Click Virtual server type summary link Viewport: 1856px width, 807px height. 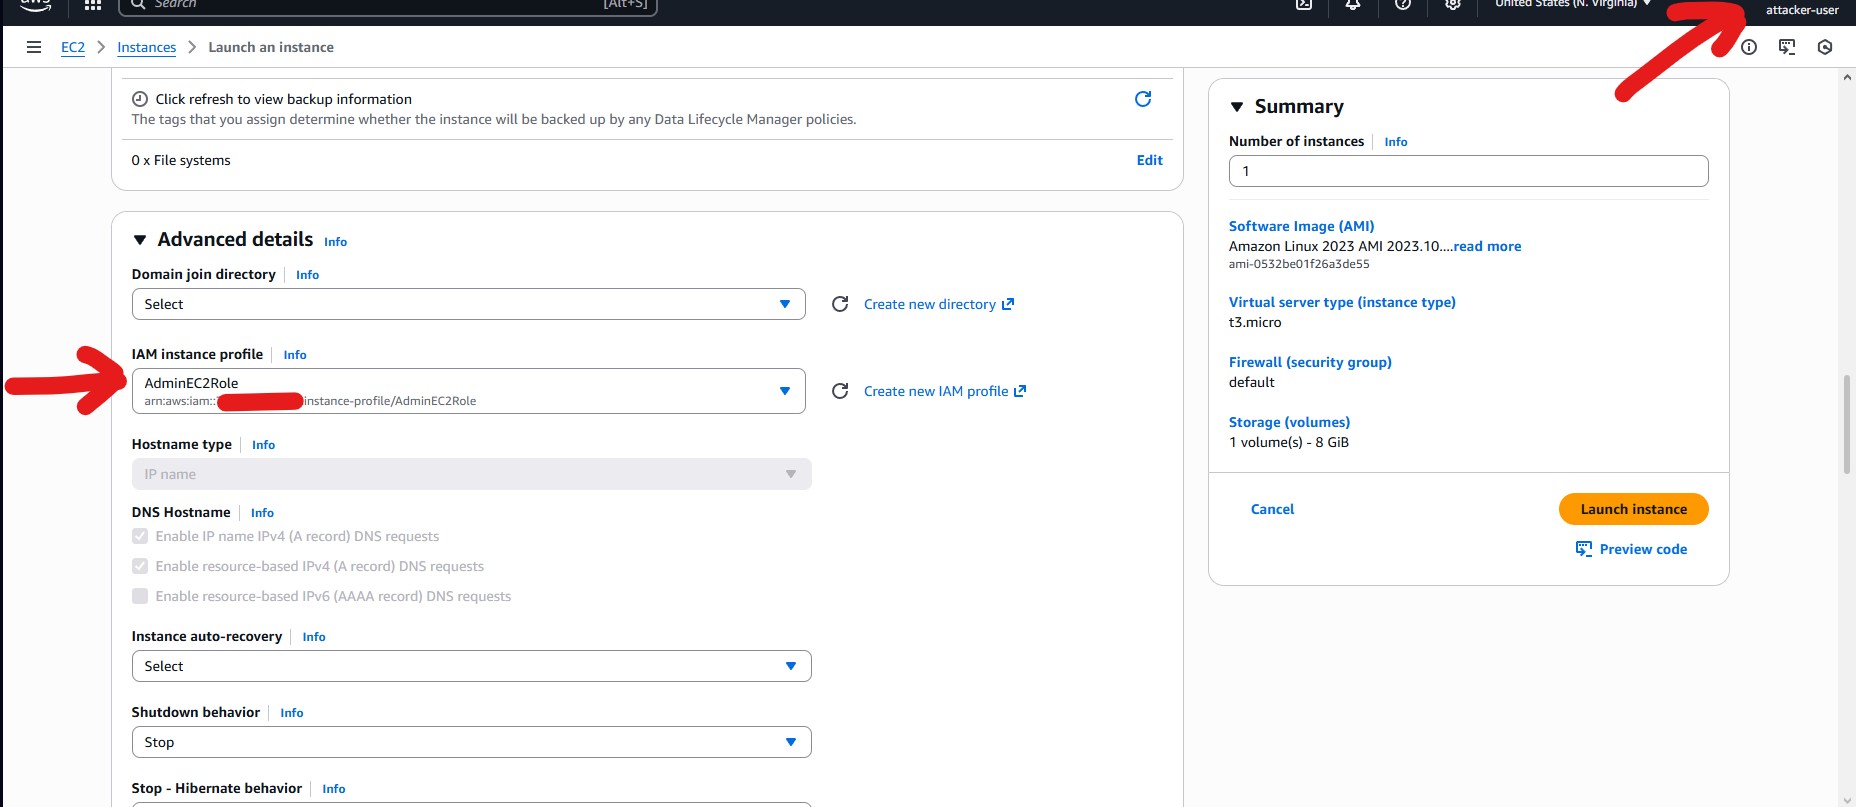(x=1342, y=302)
